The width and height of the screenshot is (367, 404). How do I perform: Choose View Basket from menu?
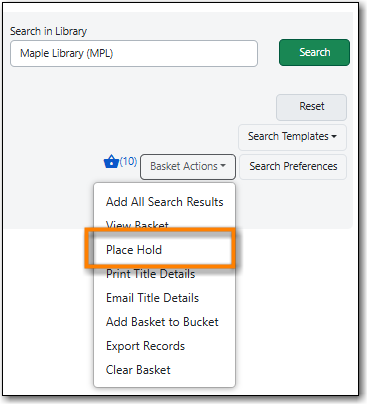tap(137, 225)
